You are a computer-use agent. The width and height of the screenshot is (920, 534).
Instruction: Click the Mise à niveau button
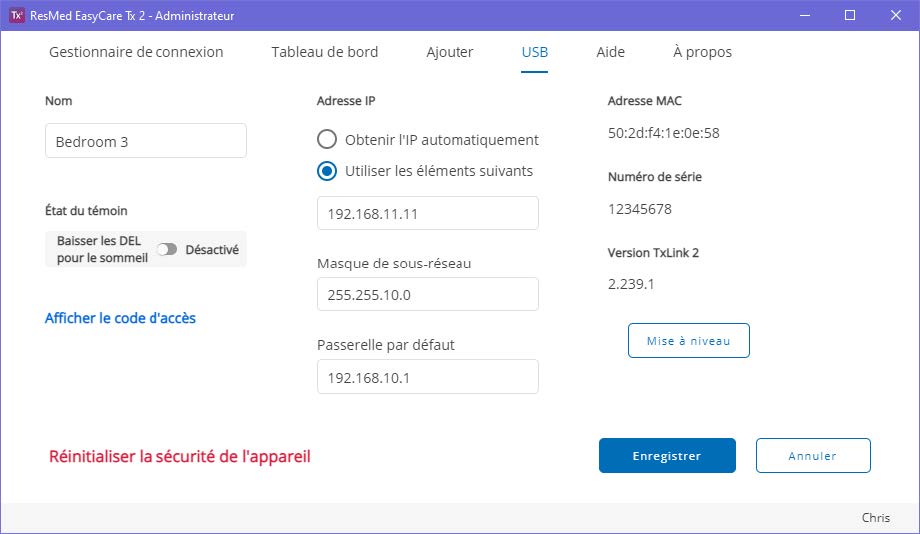[x=689, y=340]
